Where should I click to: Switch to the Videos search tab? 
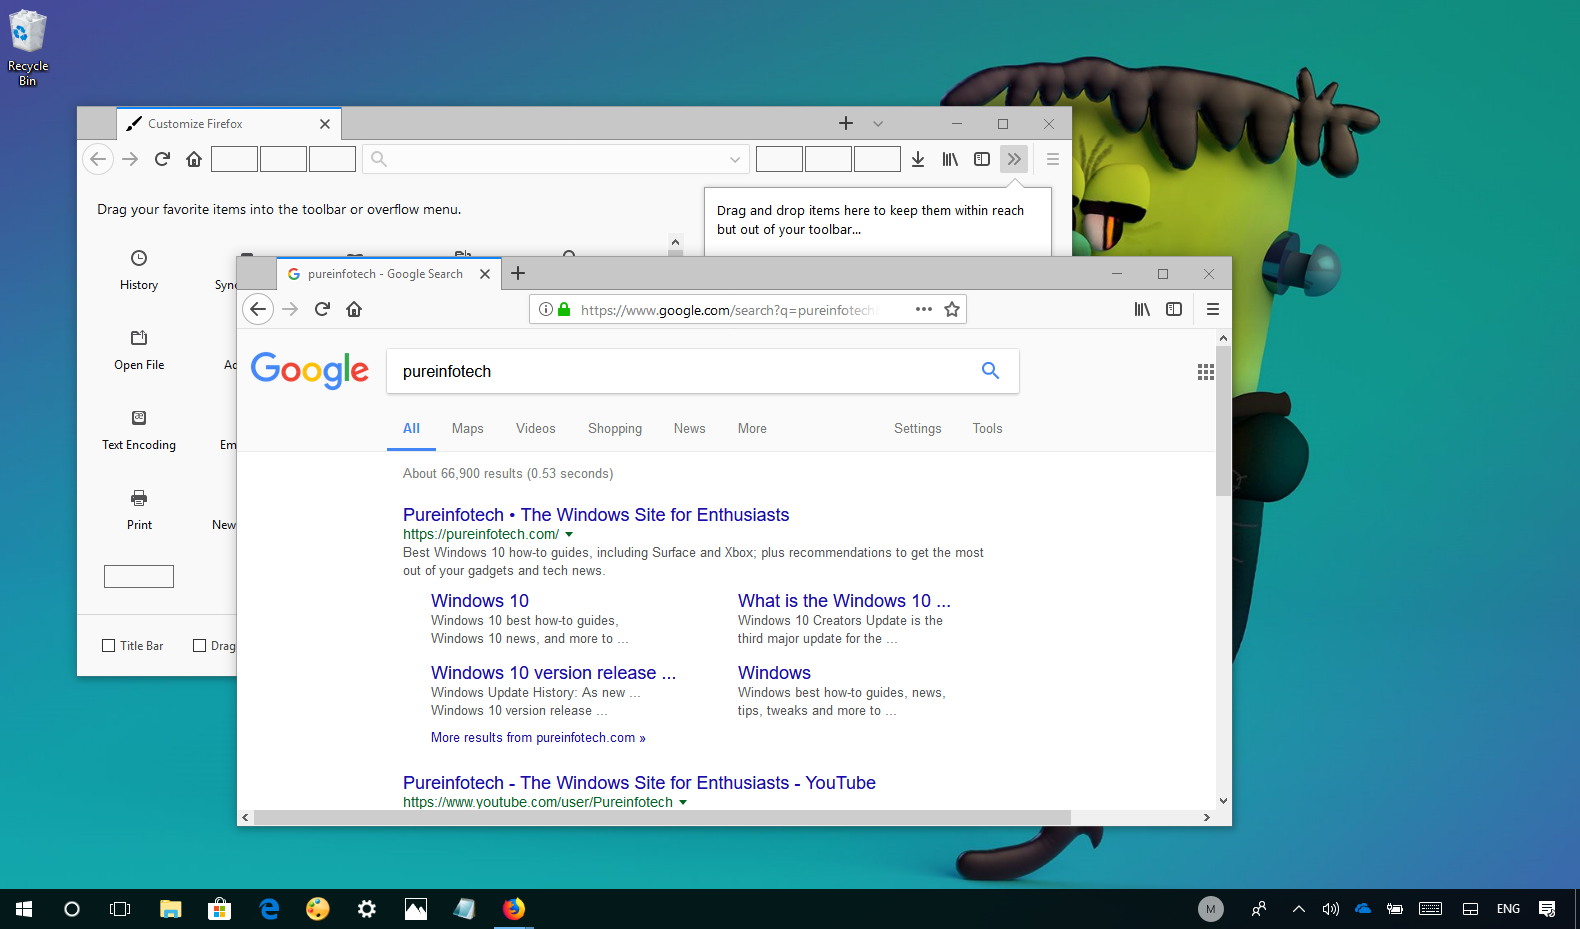pos(535,428)
